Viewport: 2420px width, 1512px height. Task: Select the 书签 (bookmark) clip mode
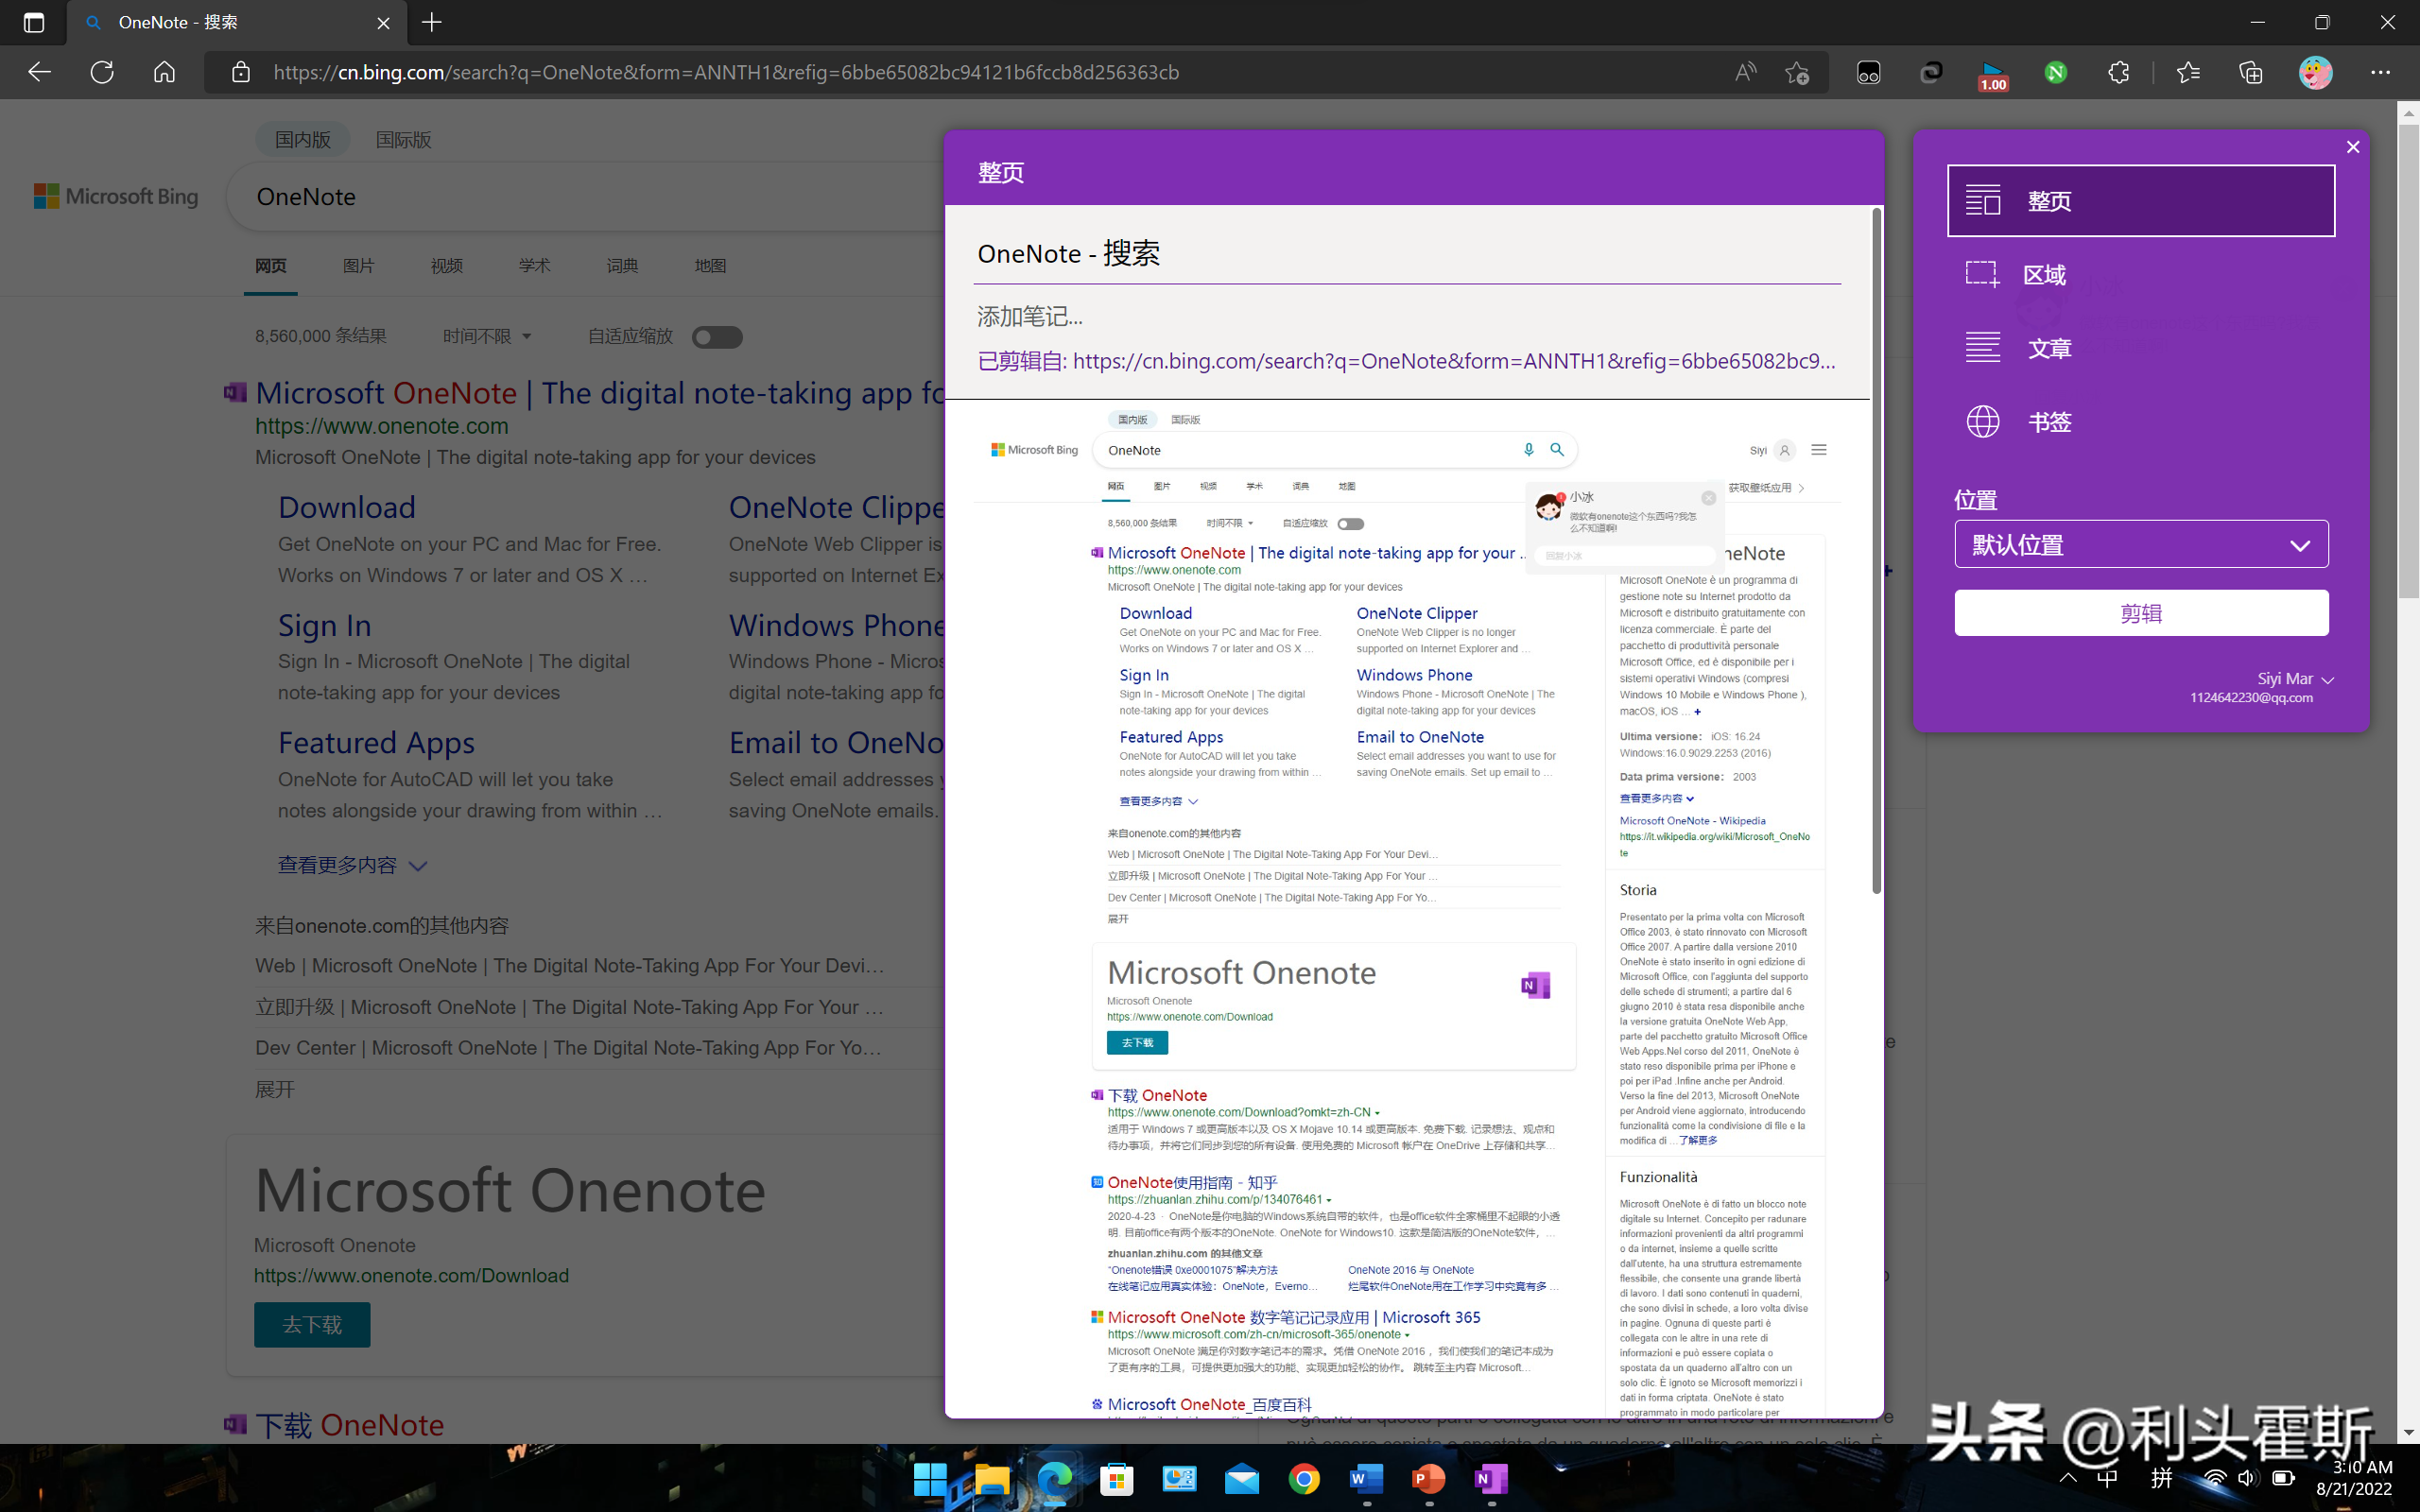tap(2141, 422)
